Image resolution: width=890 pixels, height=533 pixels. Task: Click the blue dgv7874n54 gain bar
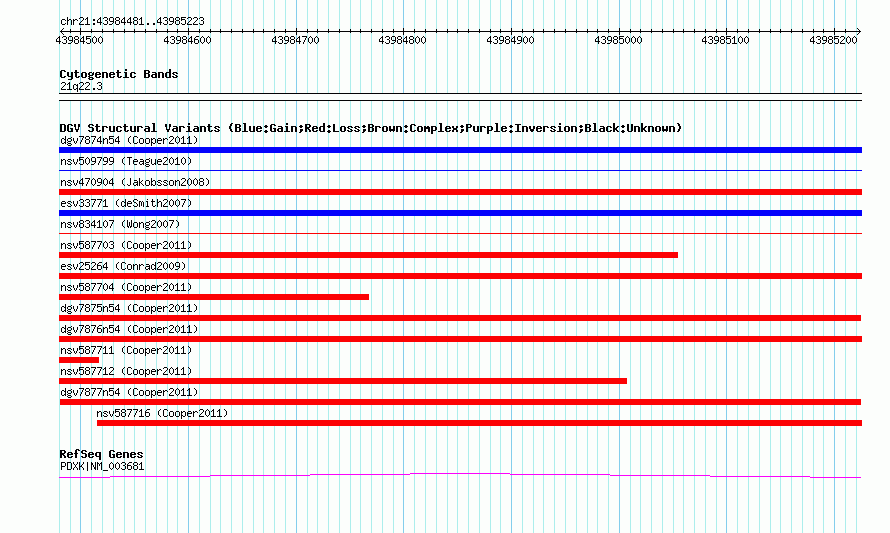tap(460, 150)
